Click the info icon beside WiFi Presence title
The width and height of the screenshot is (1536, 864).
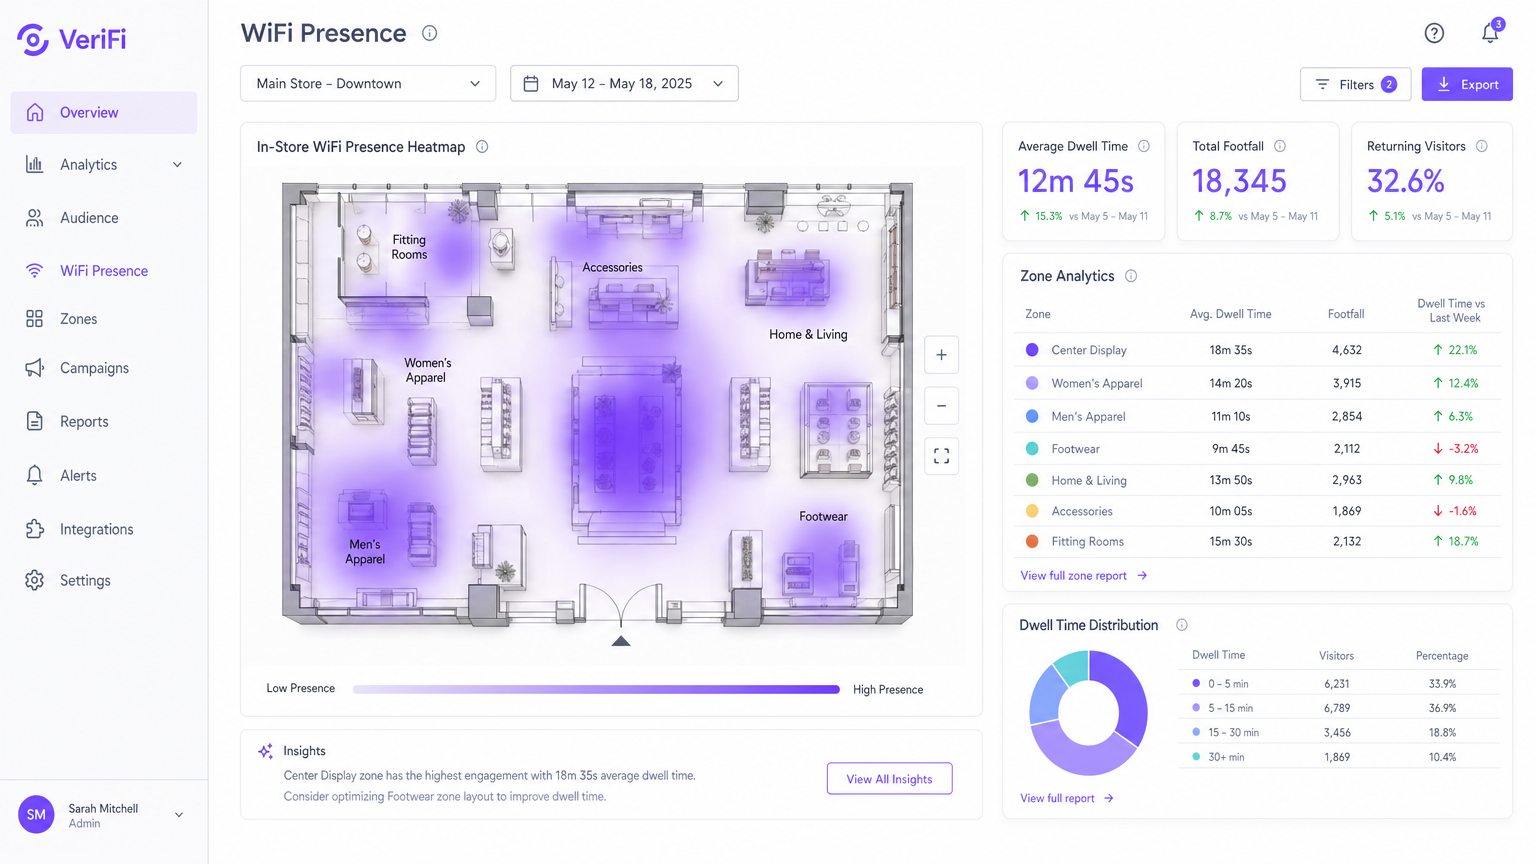click(x=429, y=33)
